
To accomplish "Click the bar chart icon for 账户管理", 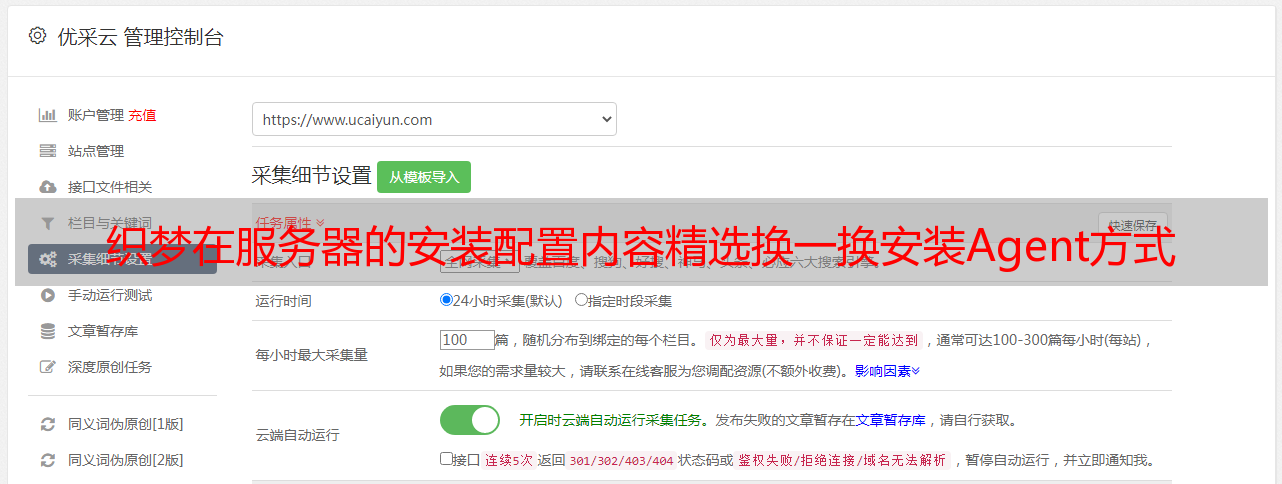I will (47, 115).
